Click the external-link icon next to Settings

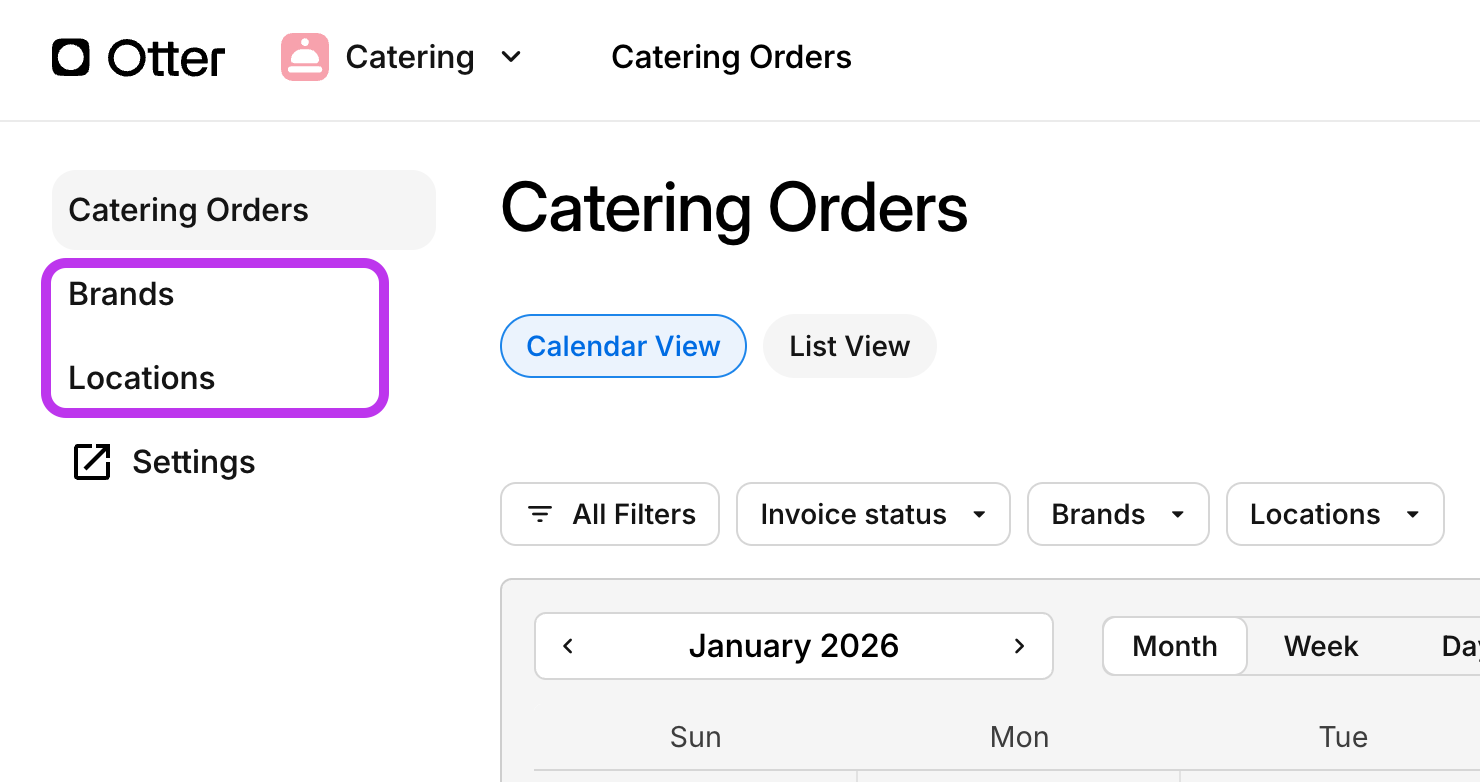point(92,461)
